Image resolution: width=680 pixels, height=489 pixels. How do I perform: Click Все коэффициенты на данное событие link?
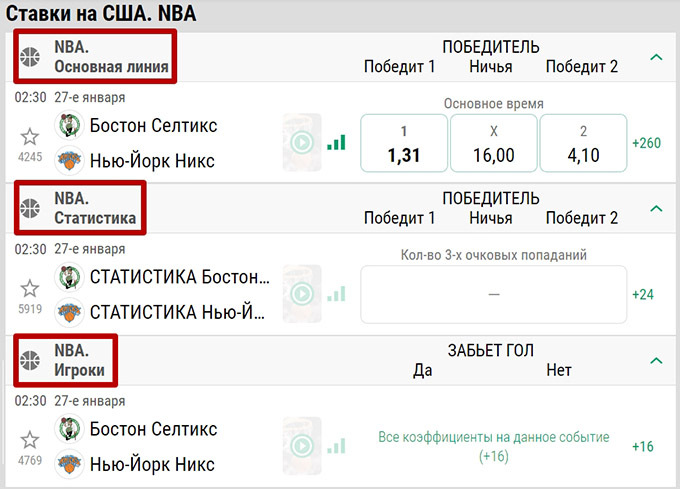pos(494,447)
